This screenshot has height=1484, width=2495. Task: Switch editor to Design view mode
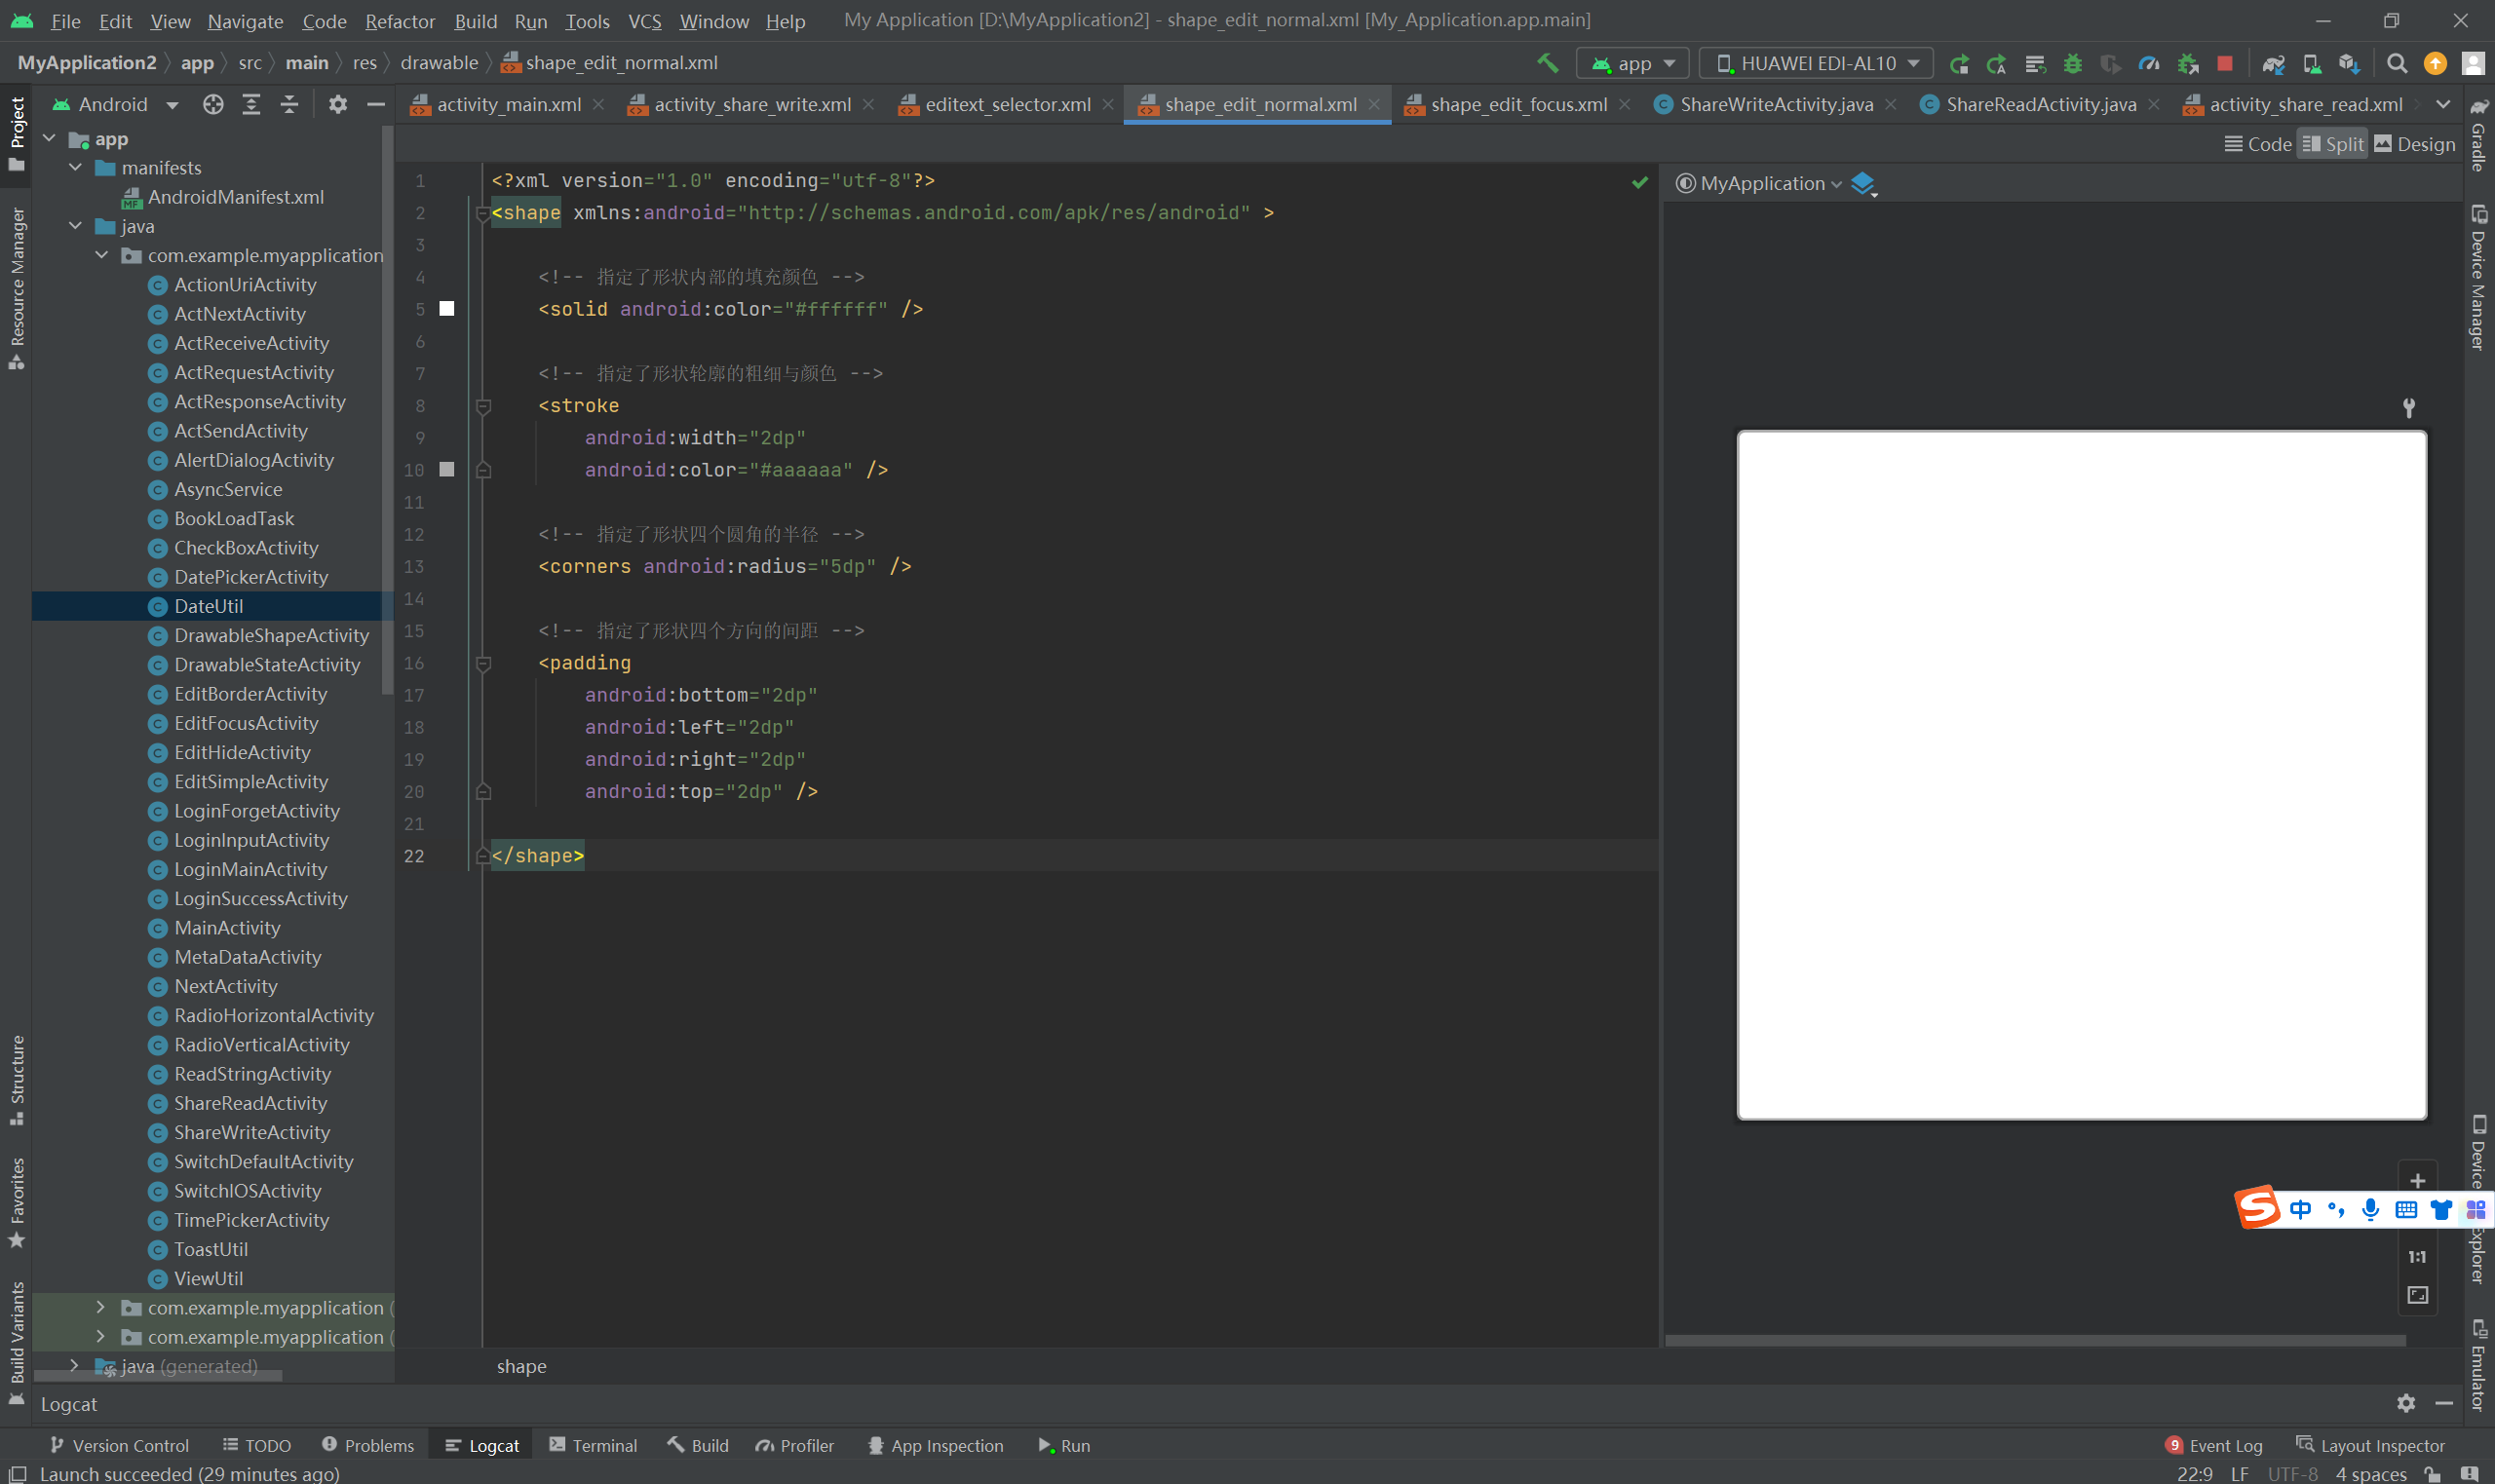pyautogui.click(x=2414, y=144)
